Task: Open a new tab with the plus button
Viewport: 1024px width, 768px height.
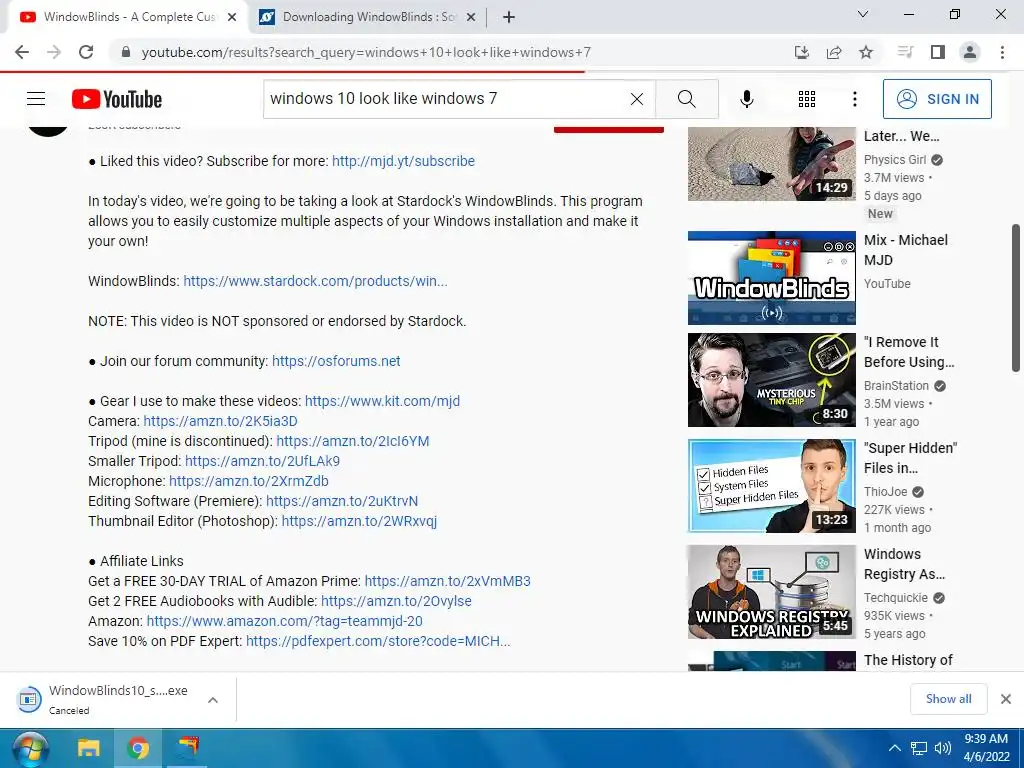Action: pyautogui.click(x=509, y=17)
